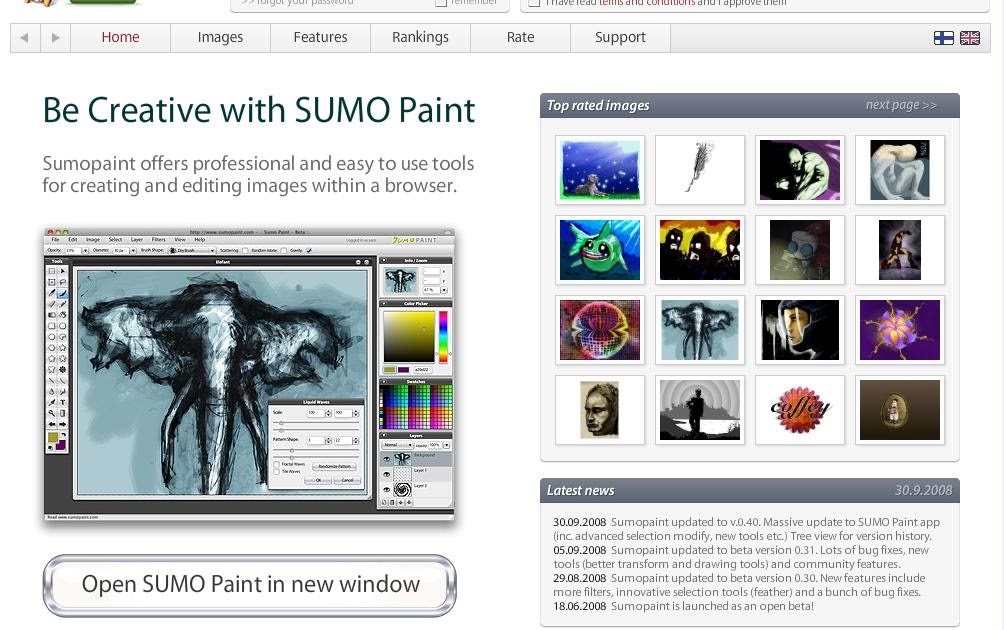1004x630 pixels.
Task: Open the green monster thumbnail in top rated images
Action: click(x=600, y=250)
